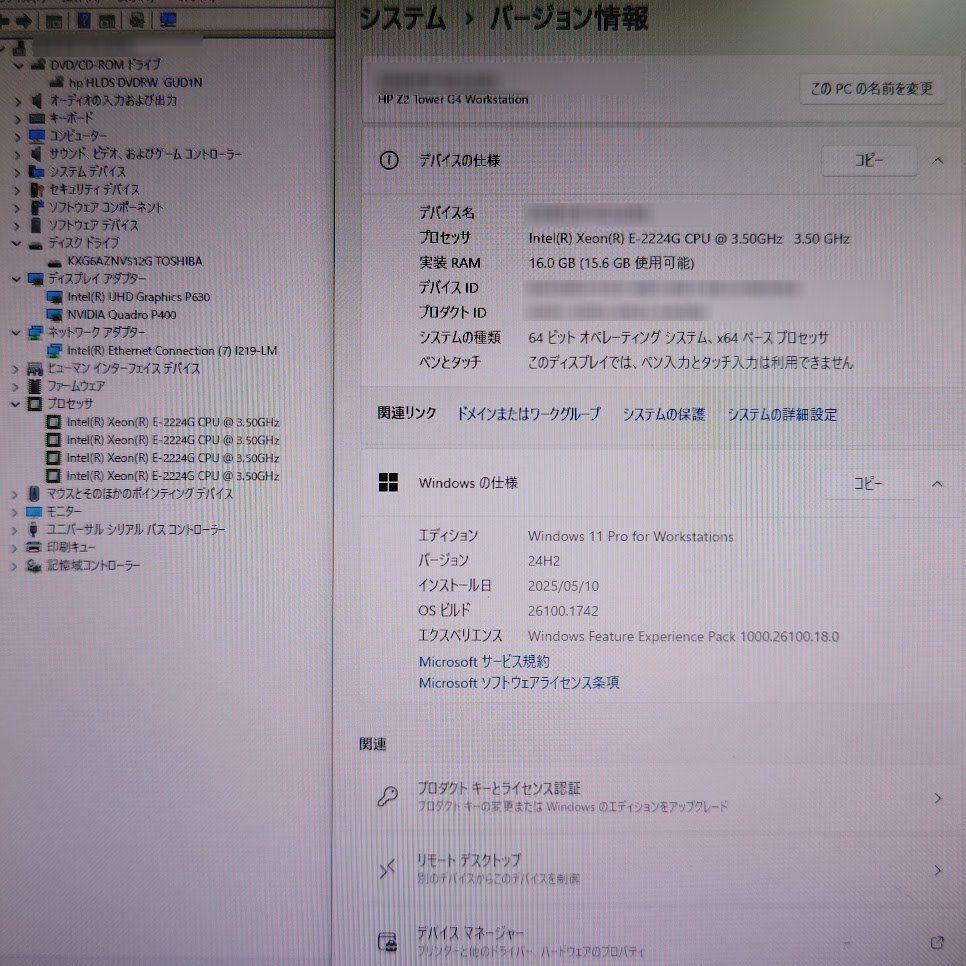Copy device specifications with コピー button

pyautogui.click(x=868, y=160)
